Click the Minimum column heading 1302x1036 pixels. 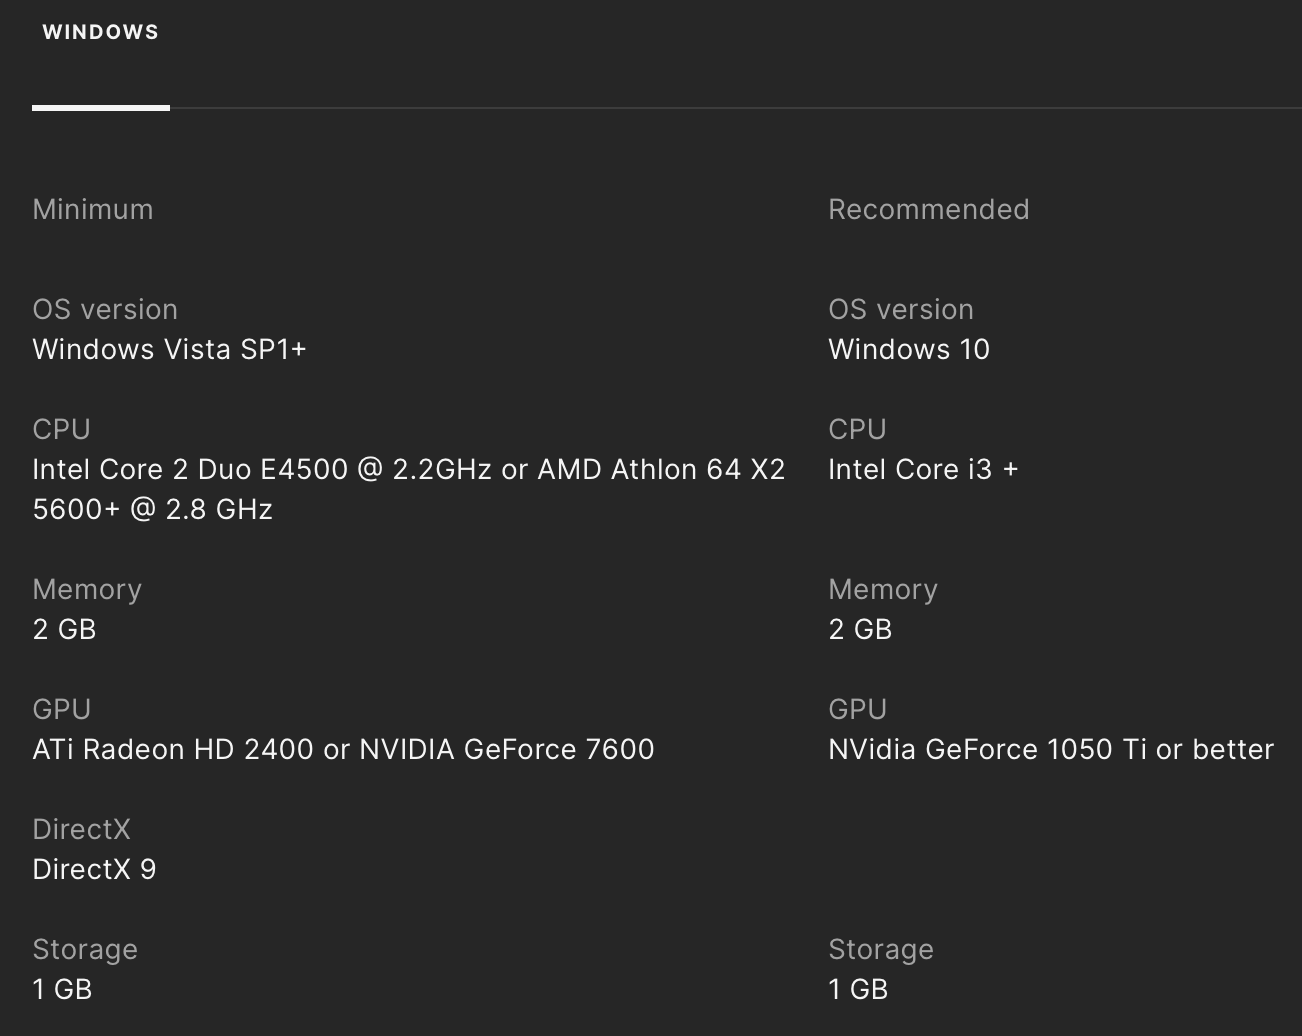click(93, 209)
